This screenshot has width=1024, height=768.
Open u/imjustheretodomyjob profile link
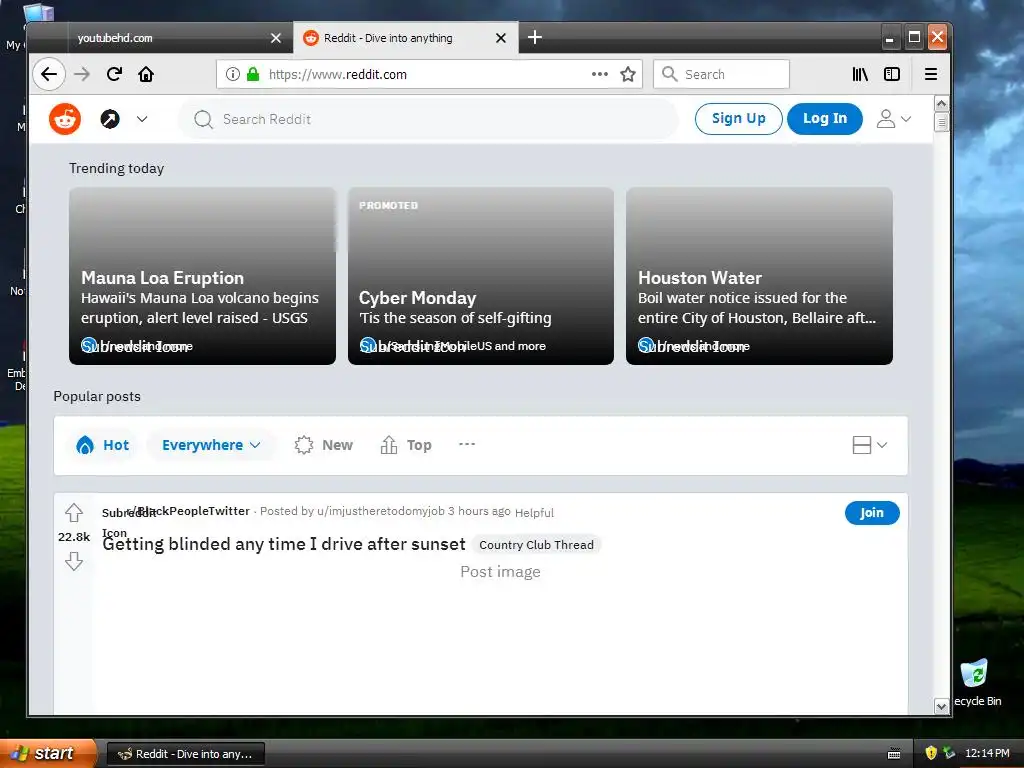coord(381,511)
